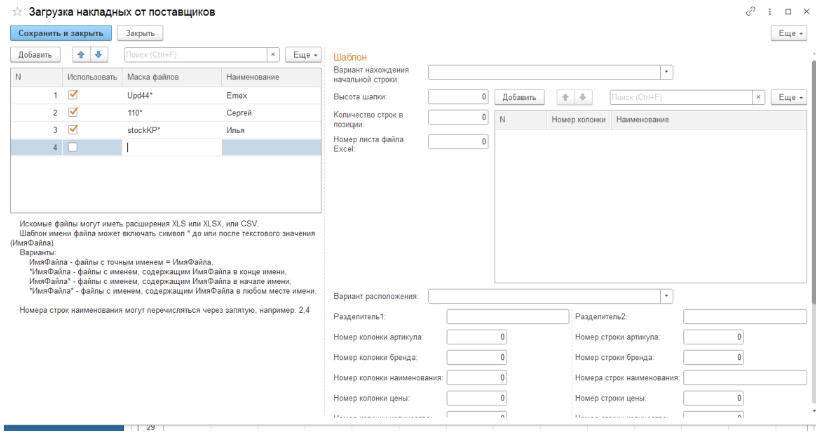830x437 pixels.
Task: Move template column up using arrow icon
Action: pyautogui.click(x=565, y=97)
